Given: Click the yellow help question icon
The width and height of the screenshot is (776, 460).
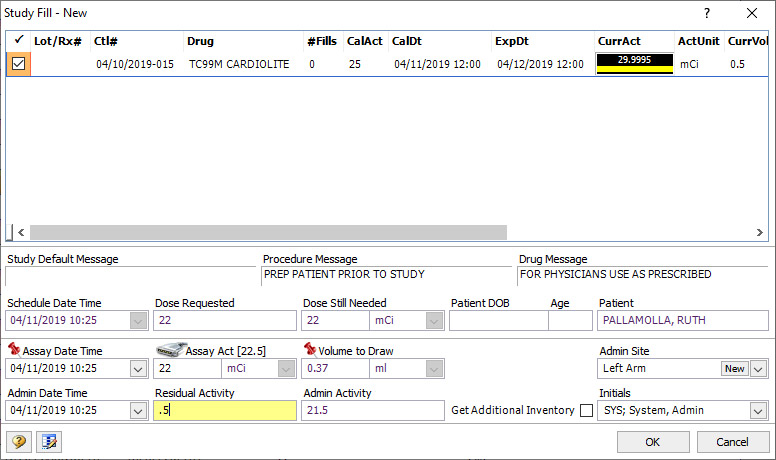Looking at the screenshot, I should tap(19, 441).
